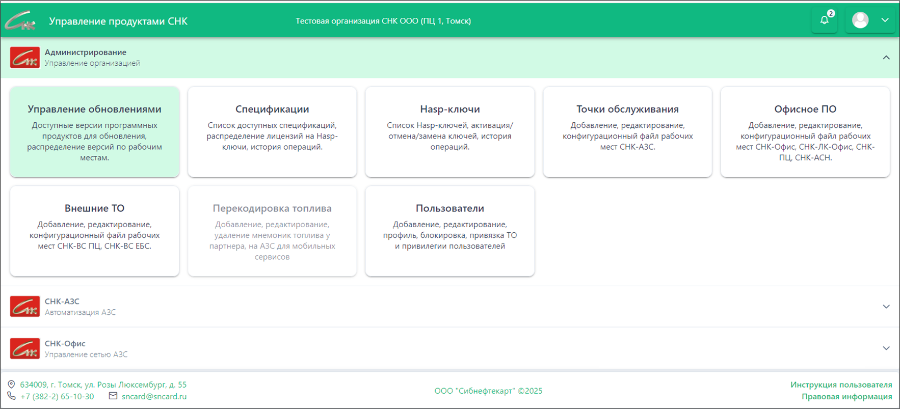Viewport: 900px width, 409px height.
Task: Open the notifications bell icon
Action: click(824, 20)
